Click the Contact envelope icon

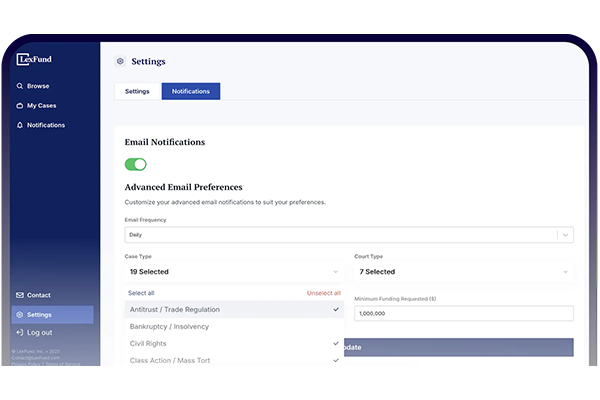(20, 295)
